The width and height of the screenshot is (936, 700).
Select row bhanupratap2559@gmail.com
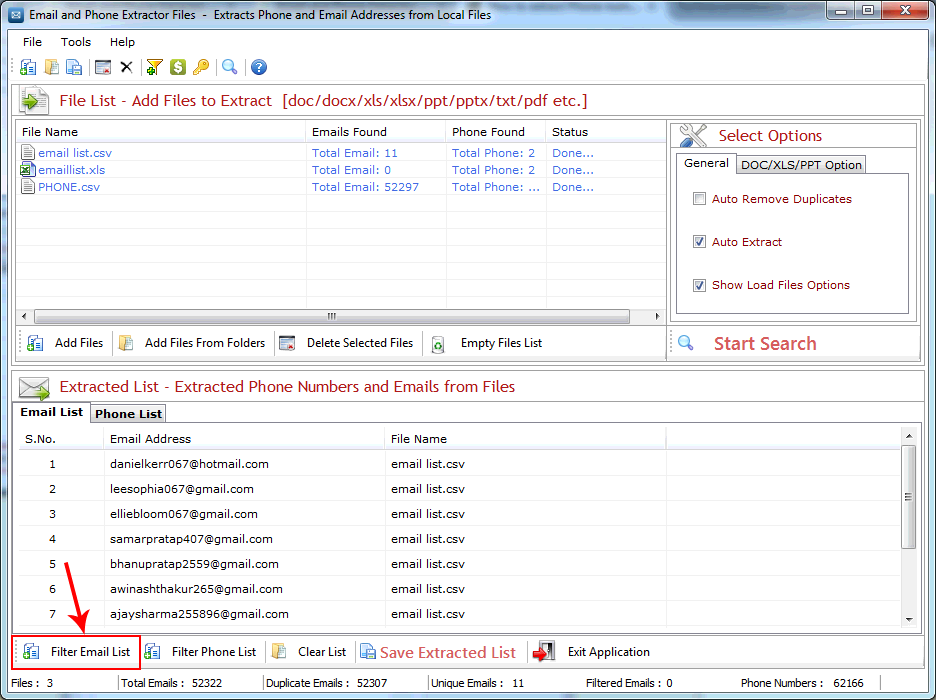(458, 564)
